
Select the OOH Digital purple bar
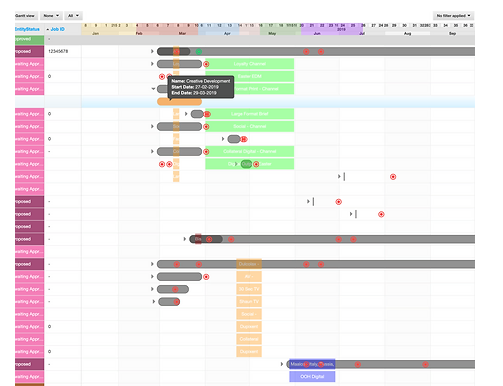312,377
